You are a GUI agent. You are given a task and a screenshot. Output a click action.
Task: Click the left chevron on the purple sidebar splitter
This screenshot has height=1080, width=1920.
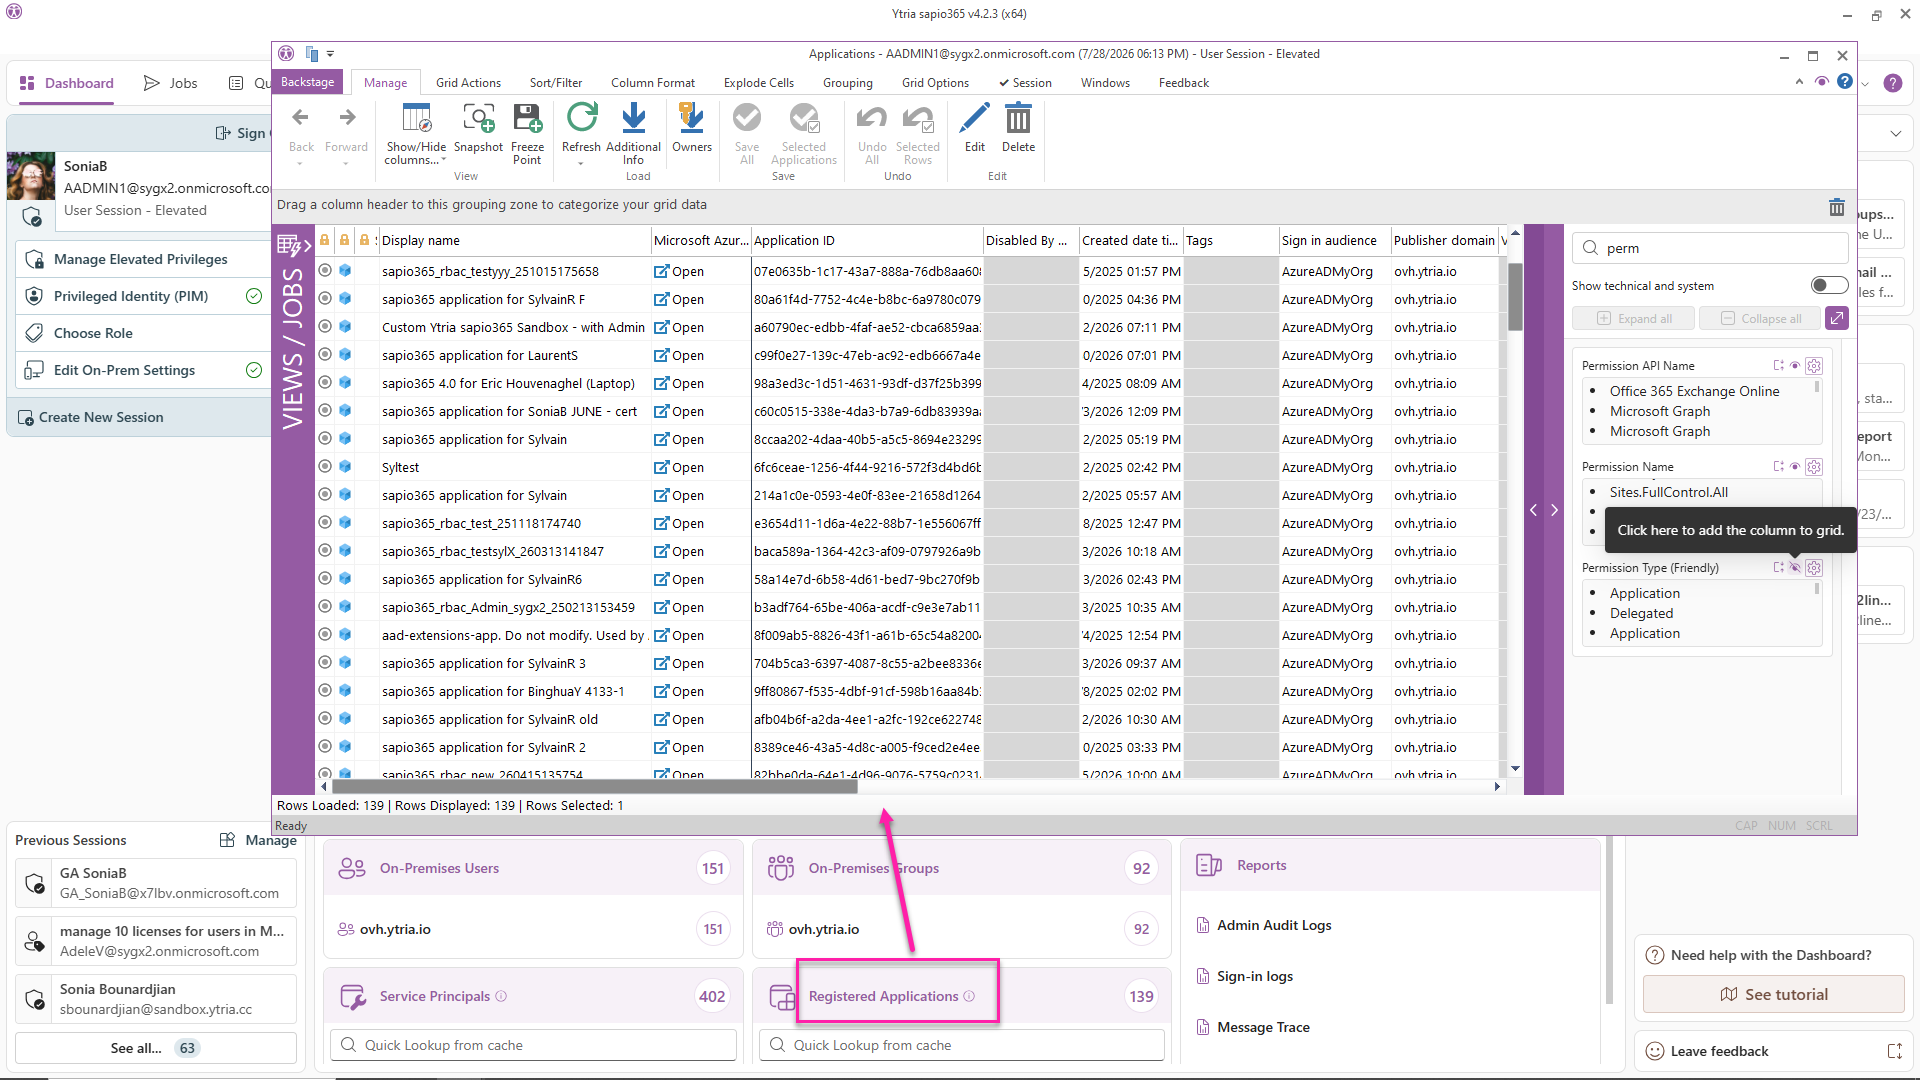pos(1534,510)
